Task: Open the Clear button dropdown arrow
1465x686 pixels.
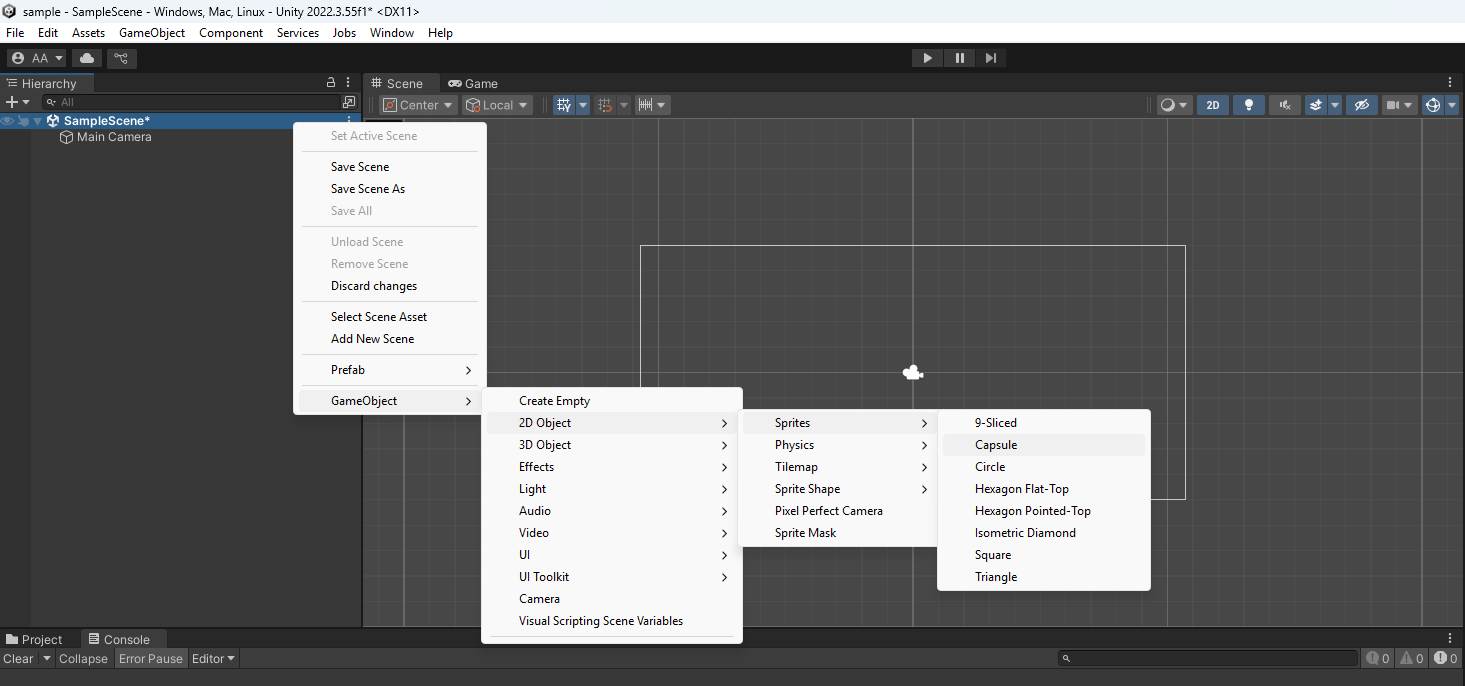Action: point(47,658)
